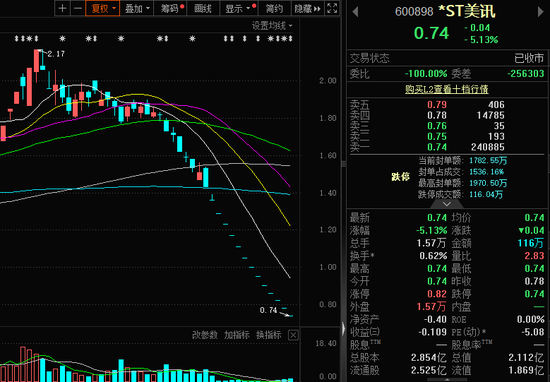Toggle 画线 drawing mode

[x=203, y=8]
